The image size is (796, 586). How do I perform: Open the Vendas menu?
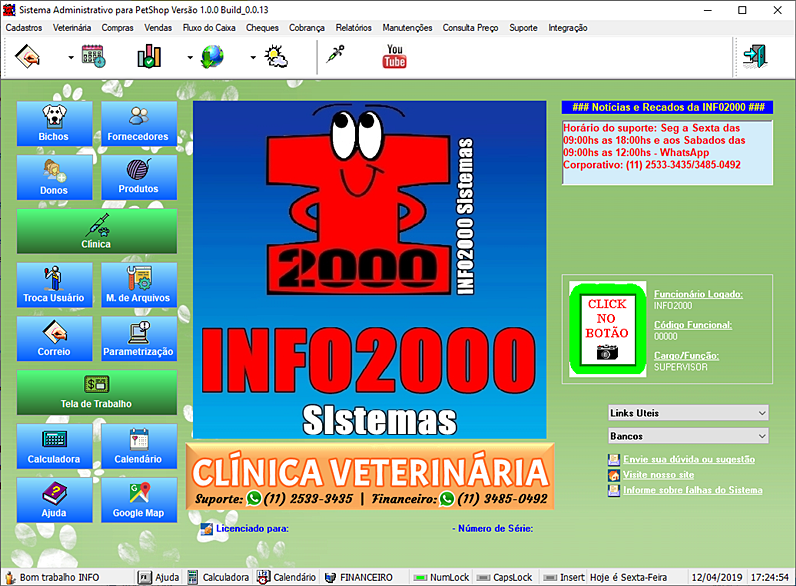158,28
